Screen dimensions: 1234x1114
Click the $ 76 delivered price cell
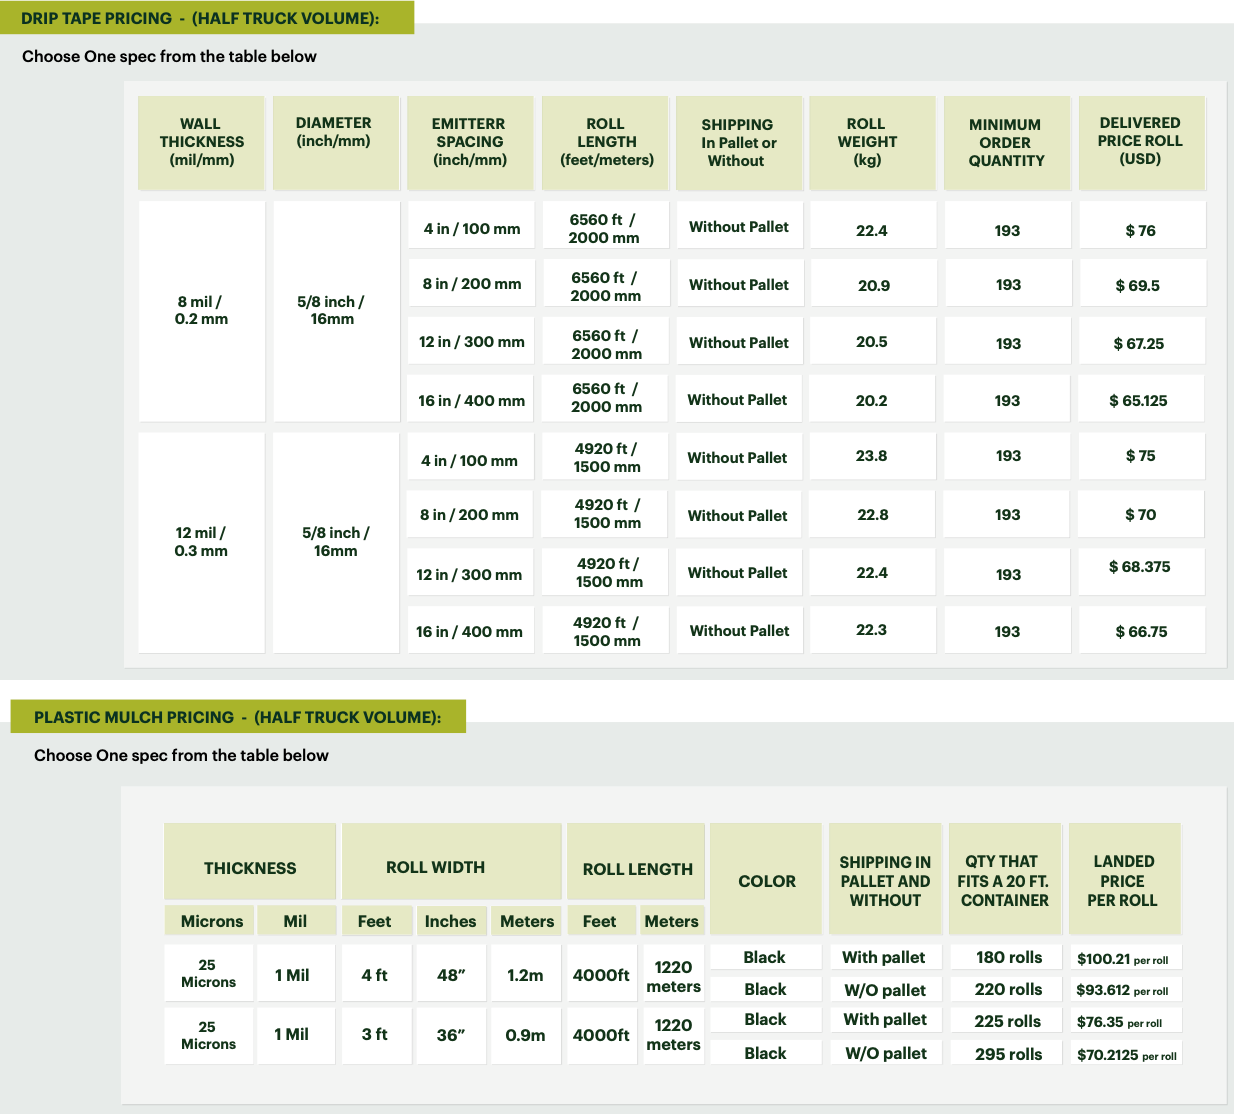1141,230
